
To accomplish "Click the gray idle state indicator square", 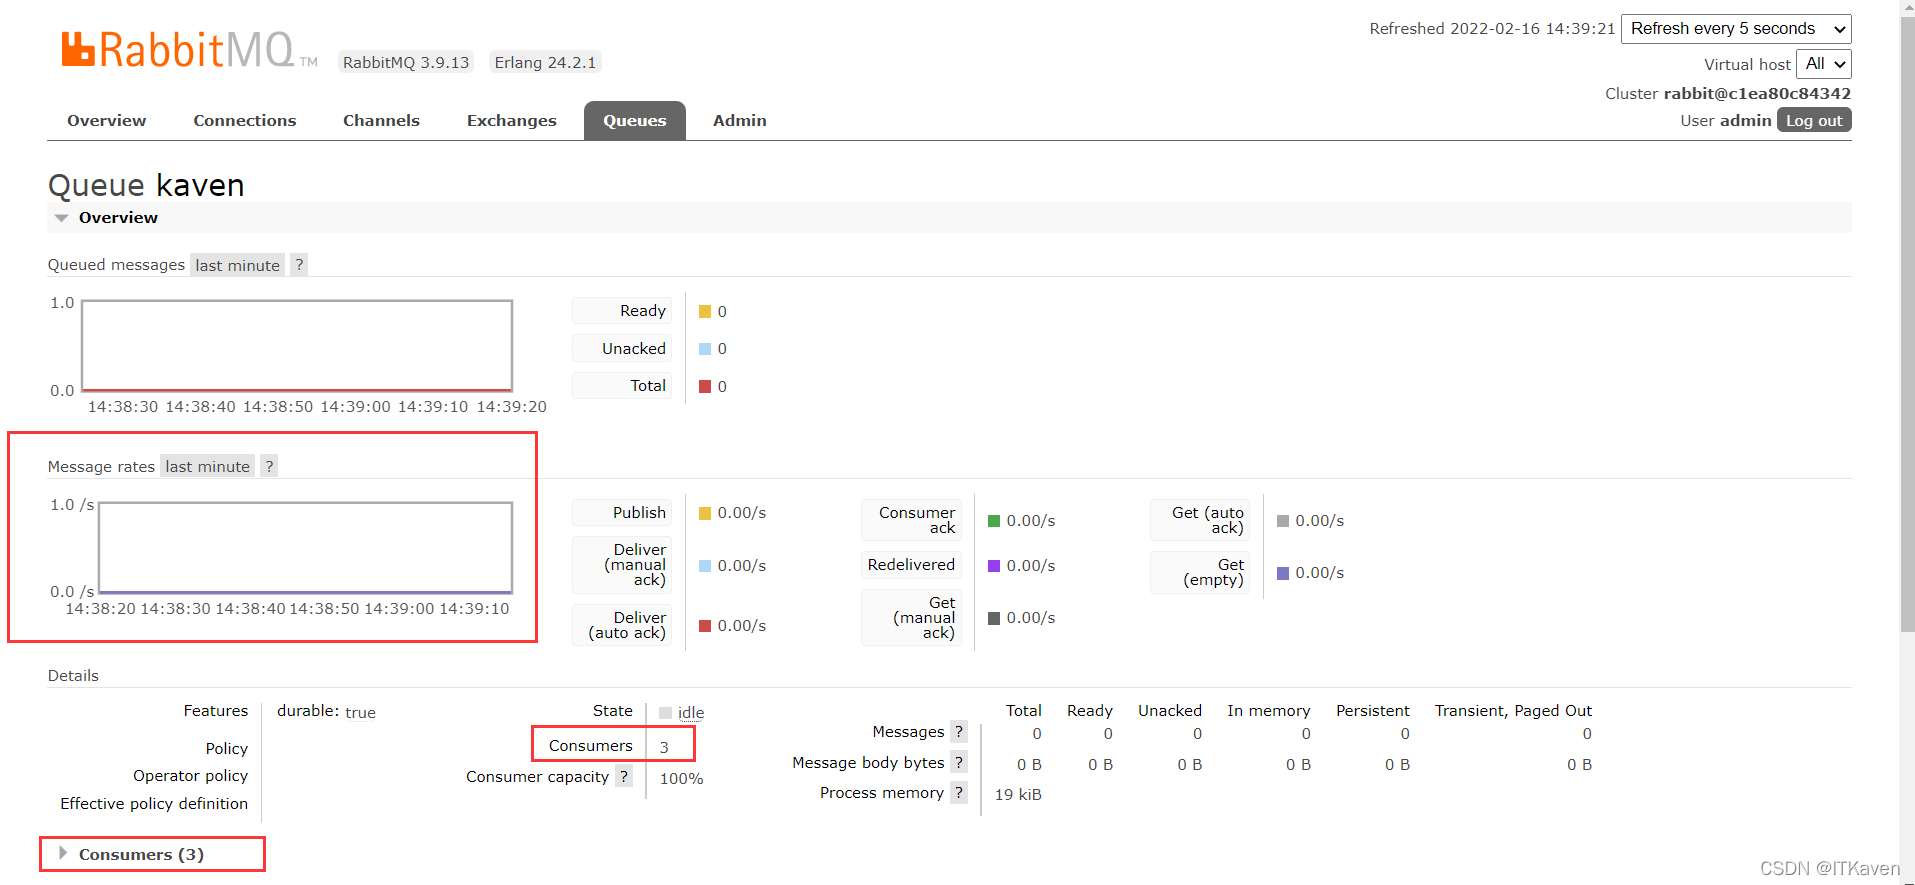I will click(x=665, y=713).
